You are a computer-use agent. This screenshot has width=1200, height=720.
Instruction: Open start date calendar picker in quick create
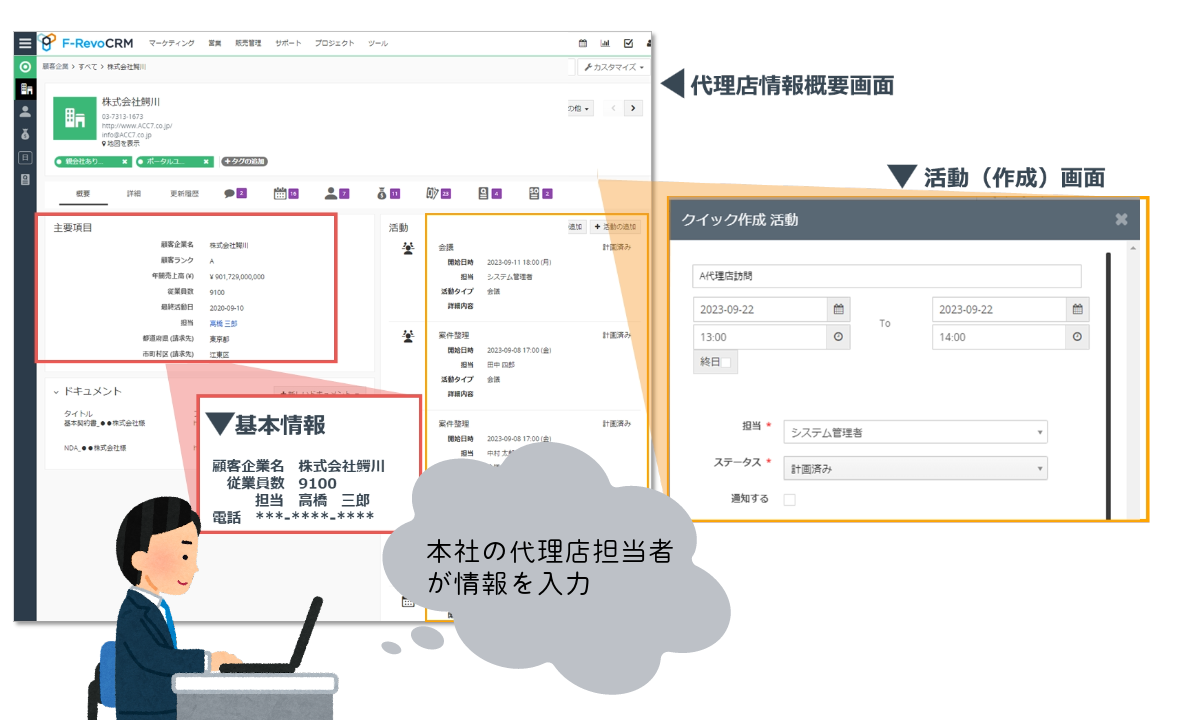tap(839, 309)
